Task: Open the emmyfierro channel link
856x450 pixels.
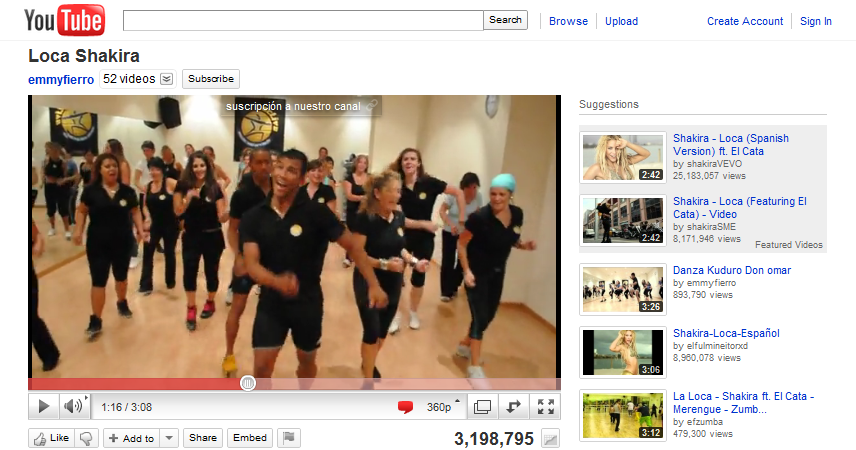Action: (61, 80)
